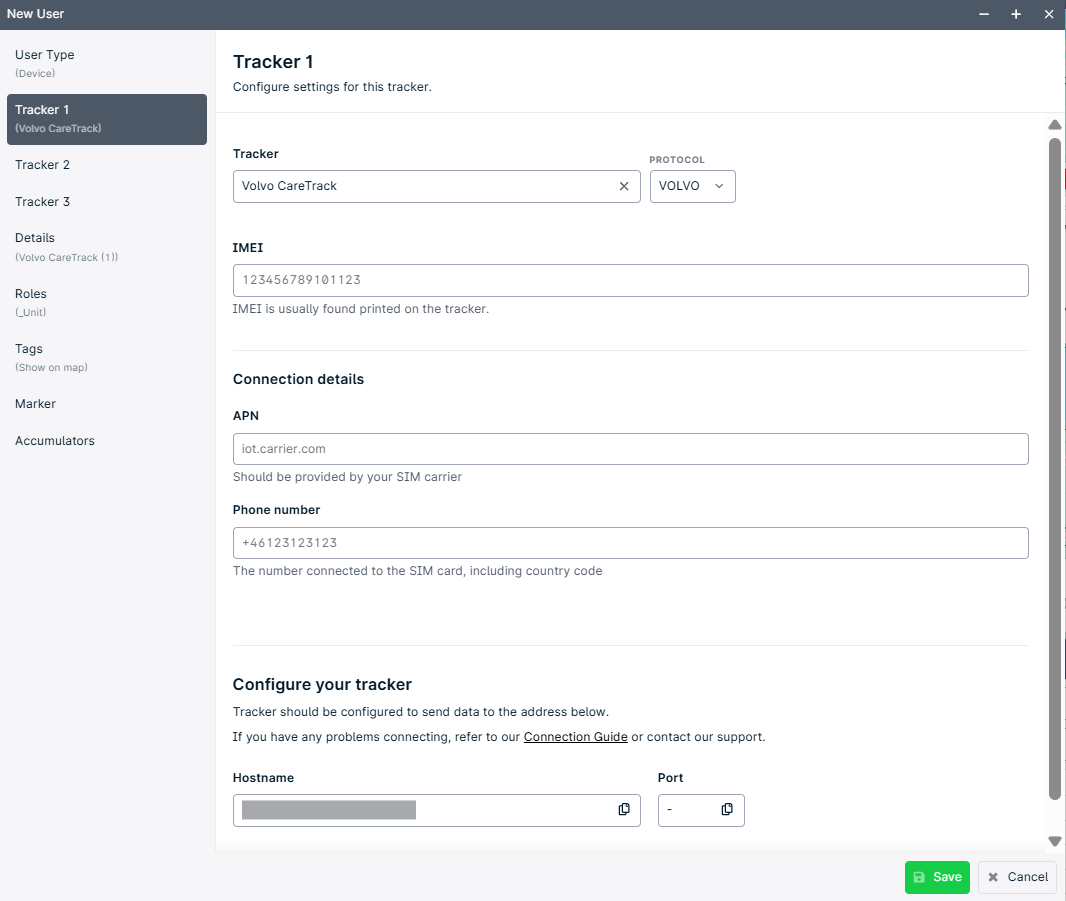
Task: Open the Tracker combo box showing Volvo CareTrack
Action: tap(436, 186)
